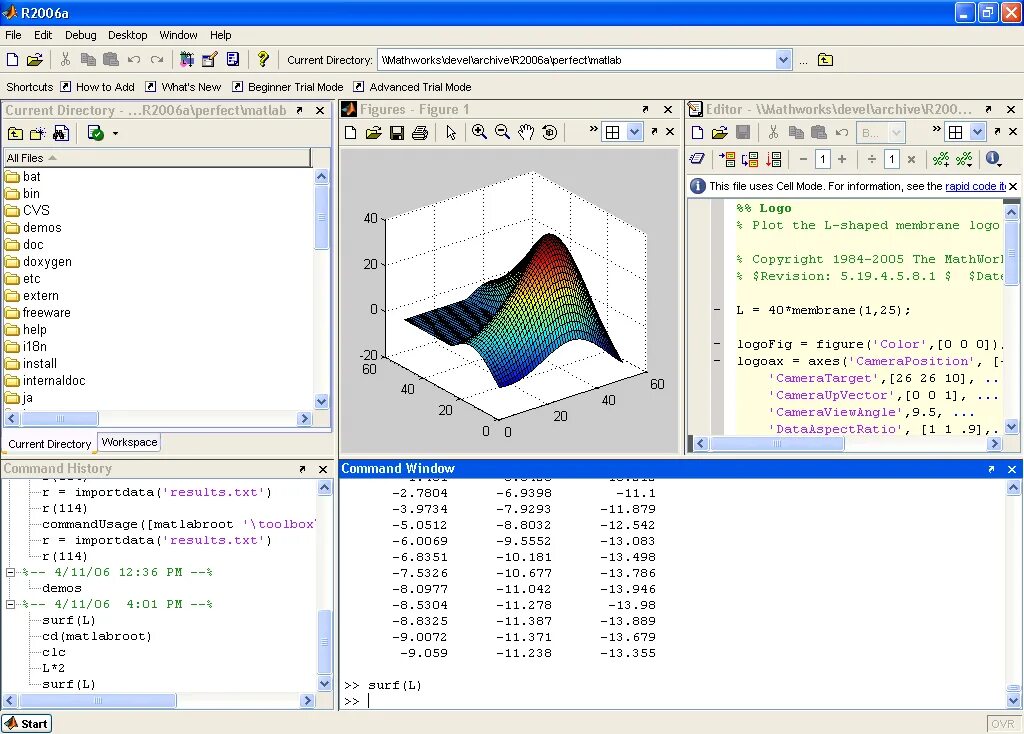This screenshot has height=734, width=1024.
Task: Open the Debug menu
Action: coord(81,35)
